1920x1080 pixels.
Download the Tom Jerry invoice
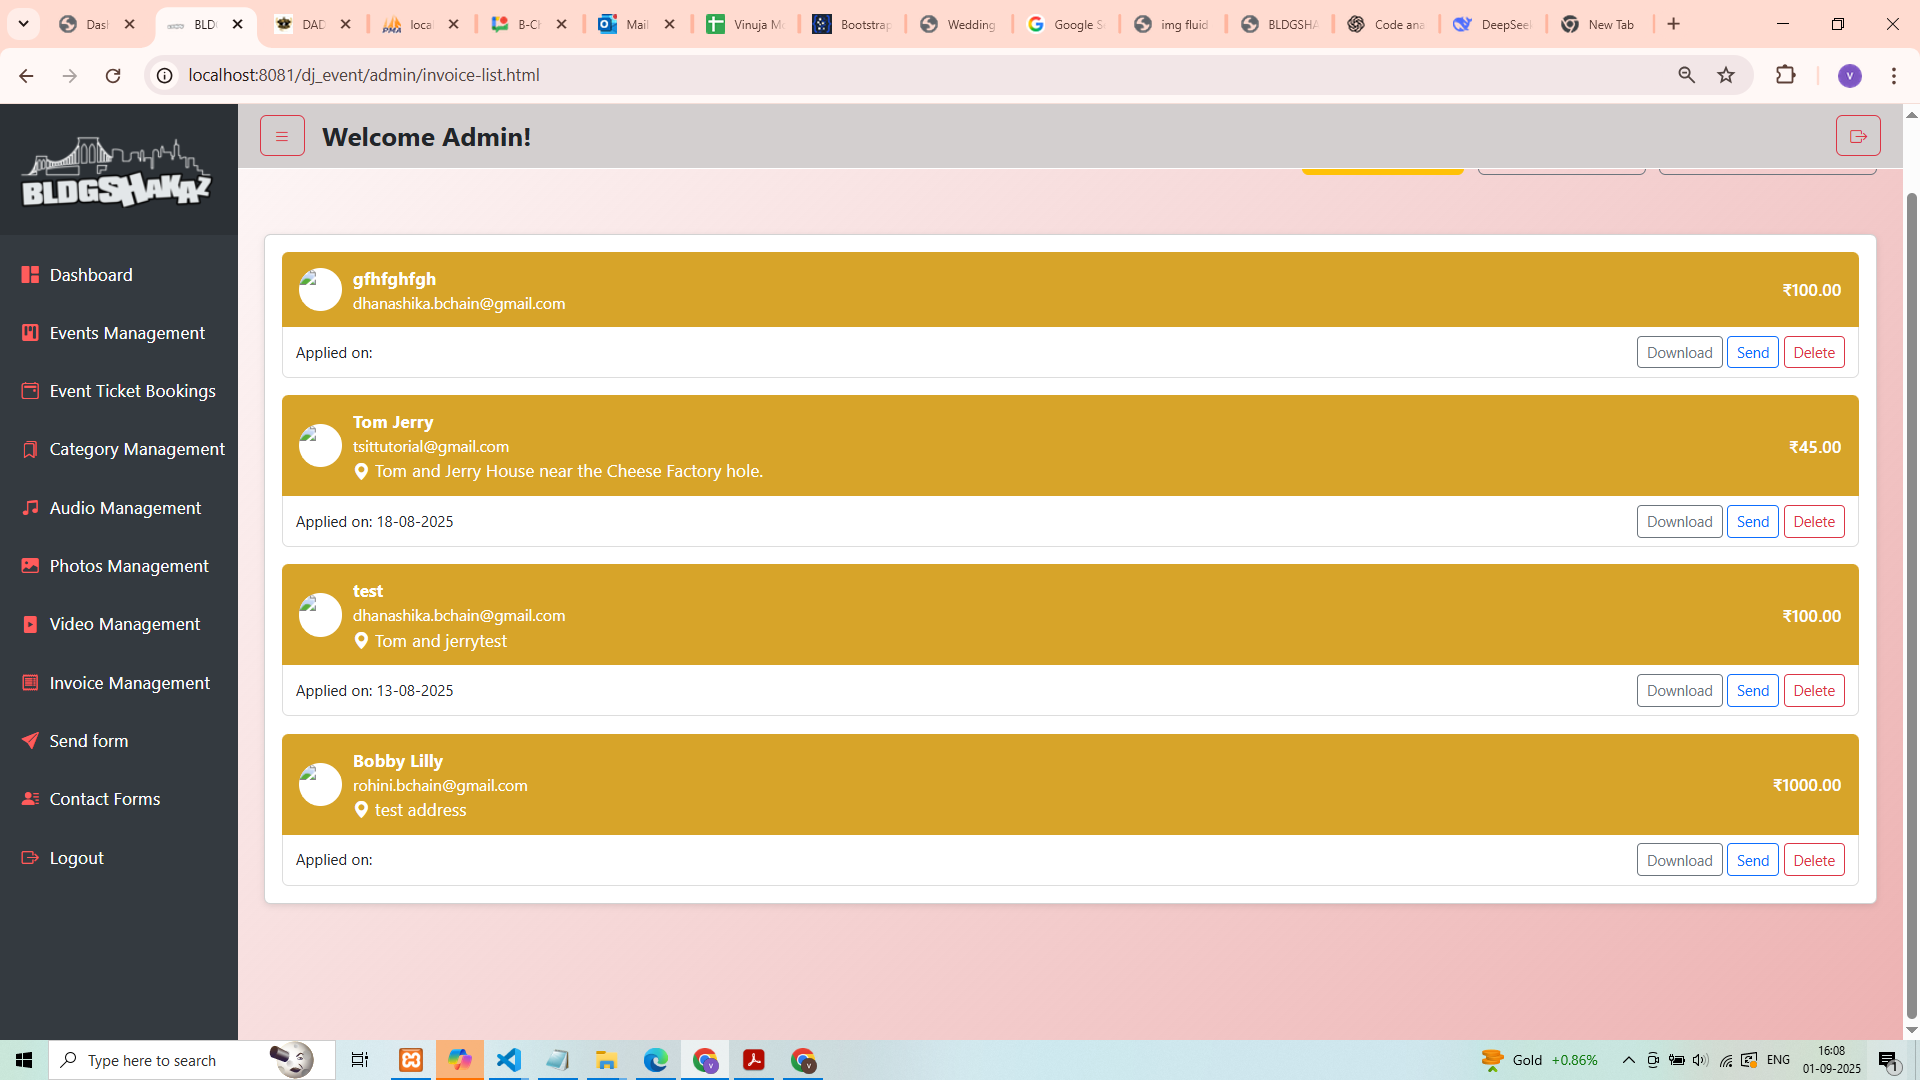pyautogui.click(x=1679, y=522)
